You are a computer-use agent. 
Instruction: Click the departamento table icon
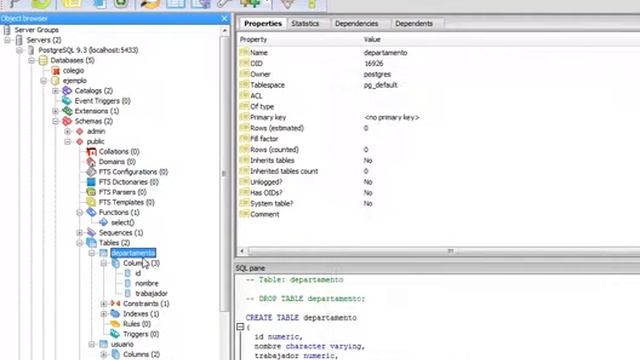coord(104,253)
